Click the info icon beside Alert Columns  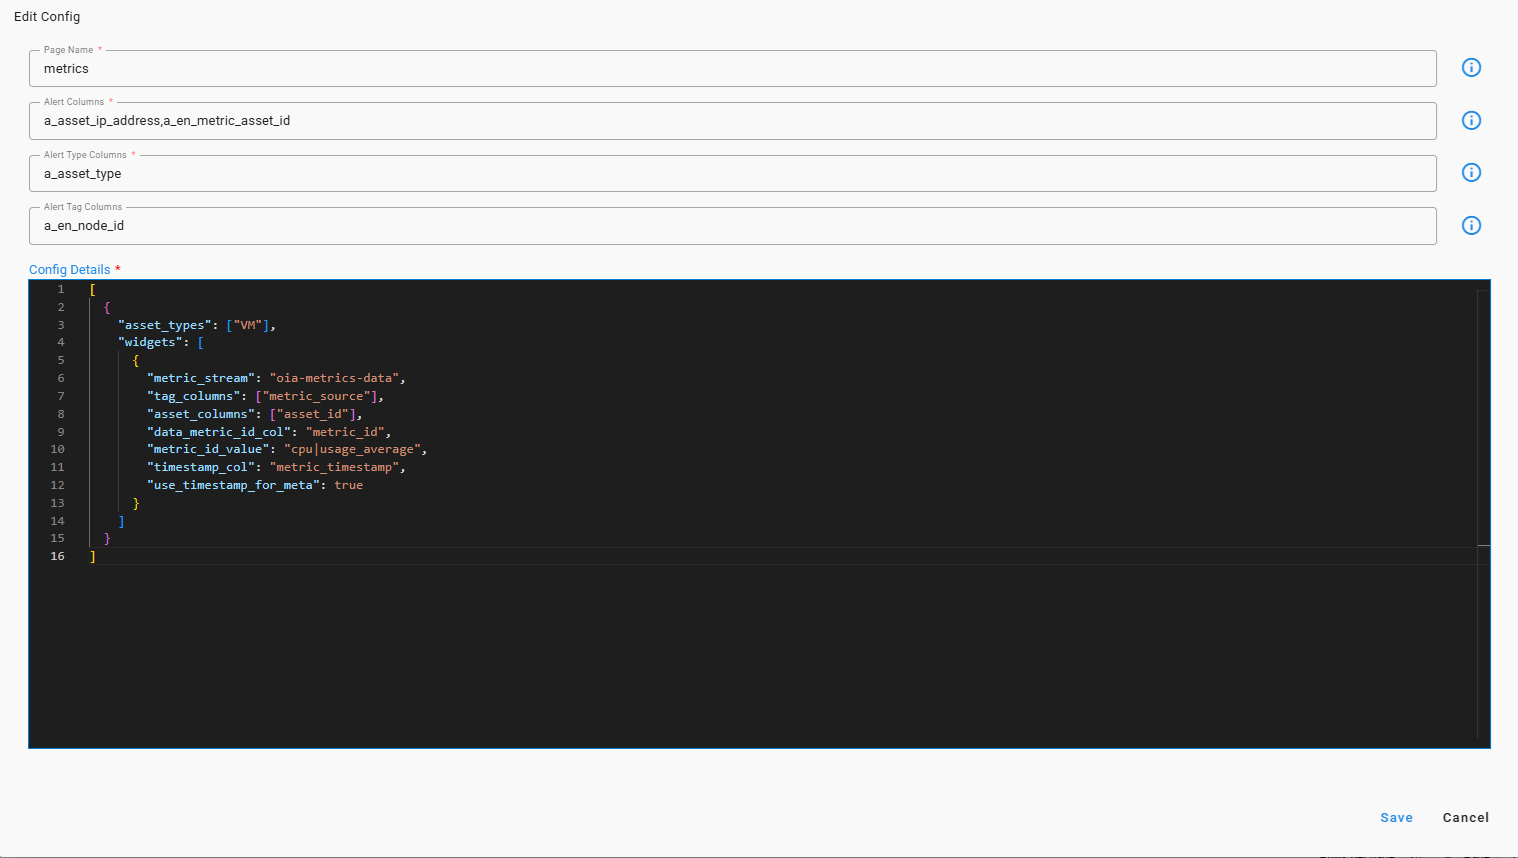pyautogui.click(x=1471, y=120)
